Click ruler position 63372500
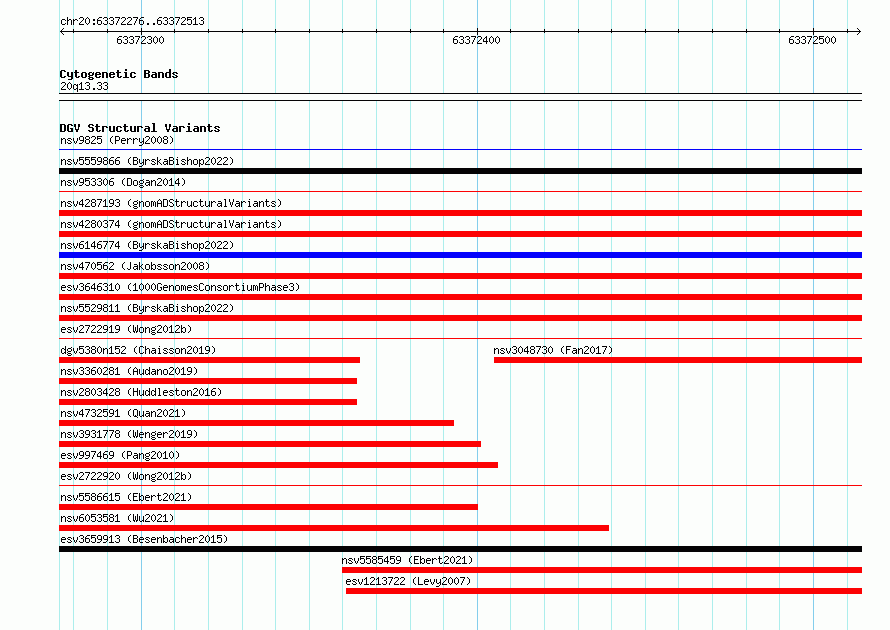The width and height of the screenshot is (890, 630). click(812, 40)
